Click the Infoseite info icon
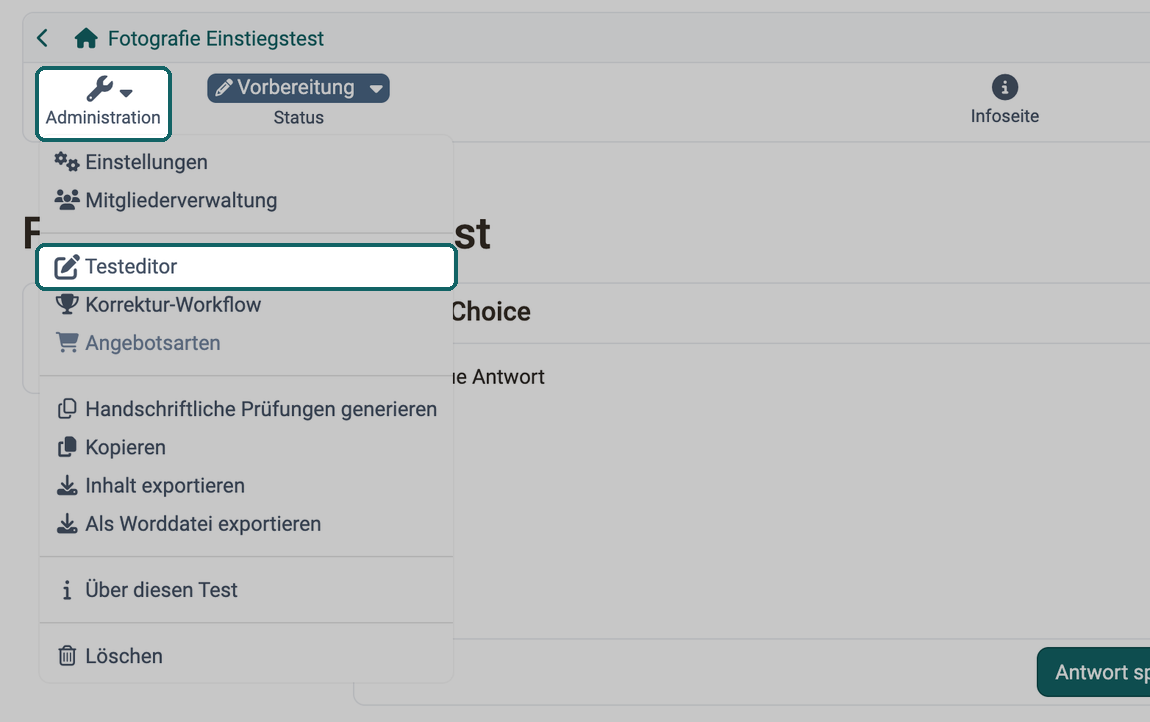The image size is (1150, 722). [1005, 87]
